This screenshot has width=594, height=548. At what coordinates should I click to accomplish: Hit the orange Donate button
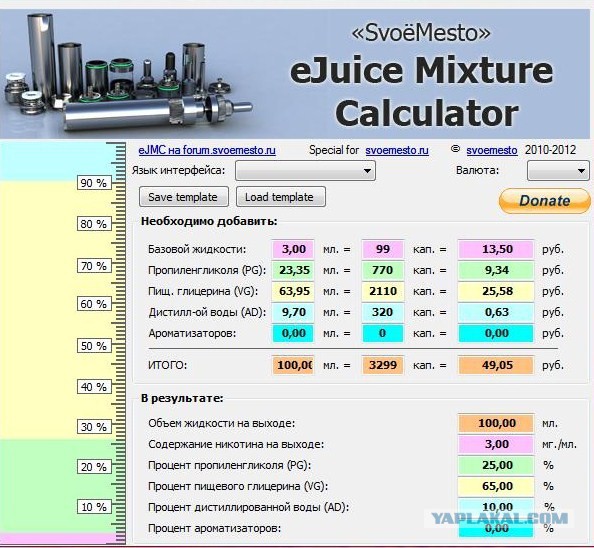[x=544, y=201]
